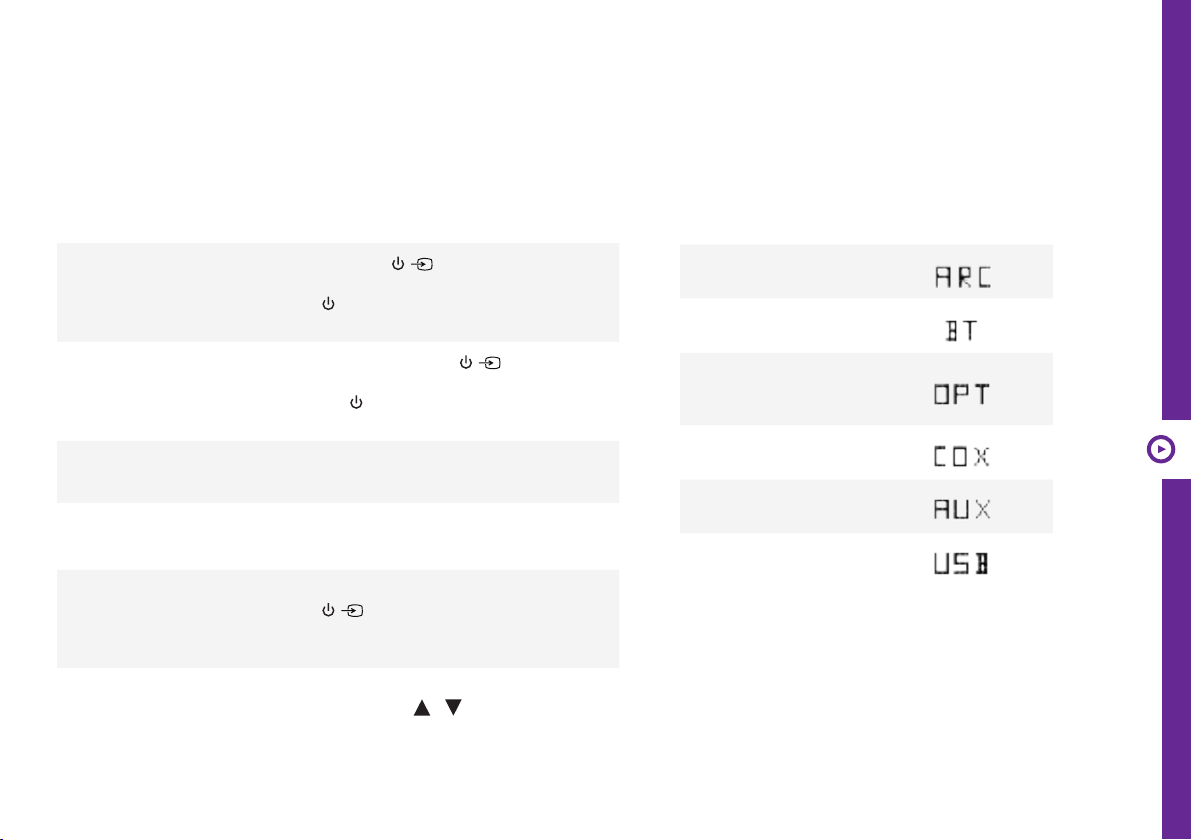This screenshot has height=840, width=1192.
Task: Select the COX display label
Action: (x=962, y=456)
